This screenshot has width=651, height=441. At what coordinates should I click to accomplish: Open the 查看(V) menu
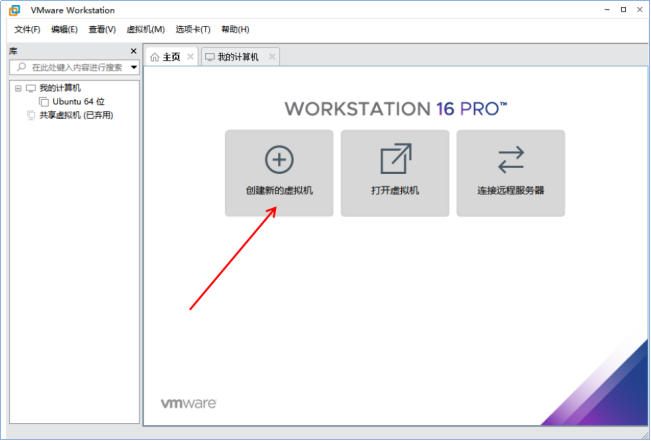102,29
